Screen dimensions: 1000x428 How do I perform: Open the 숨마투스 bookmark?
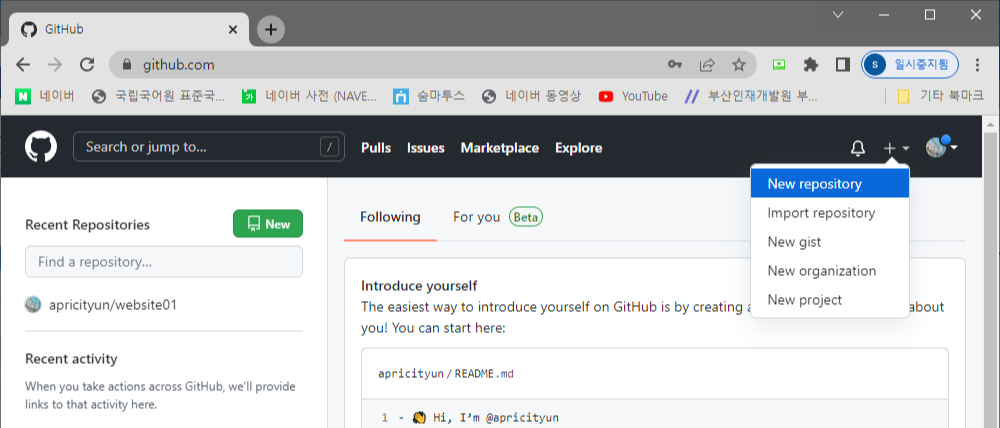coord(429,96)
